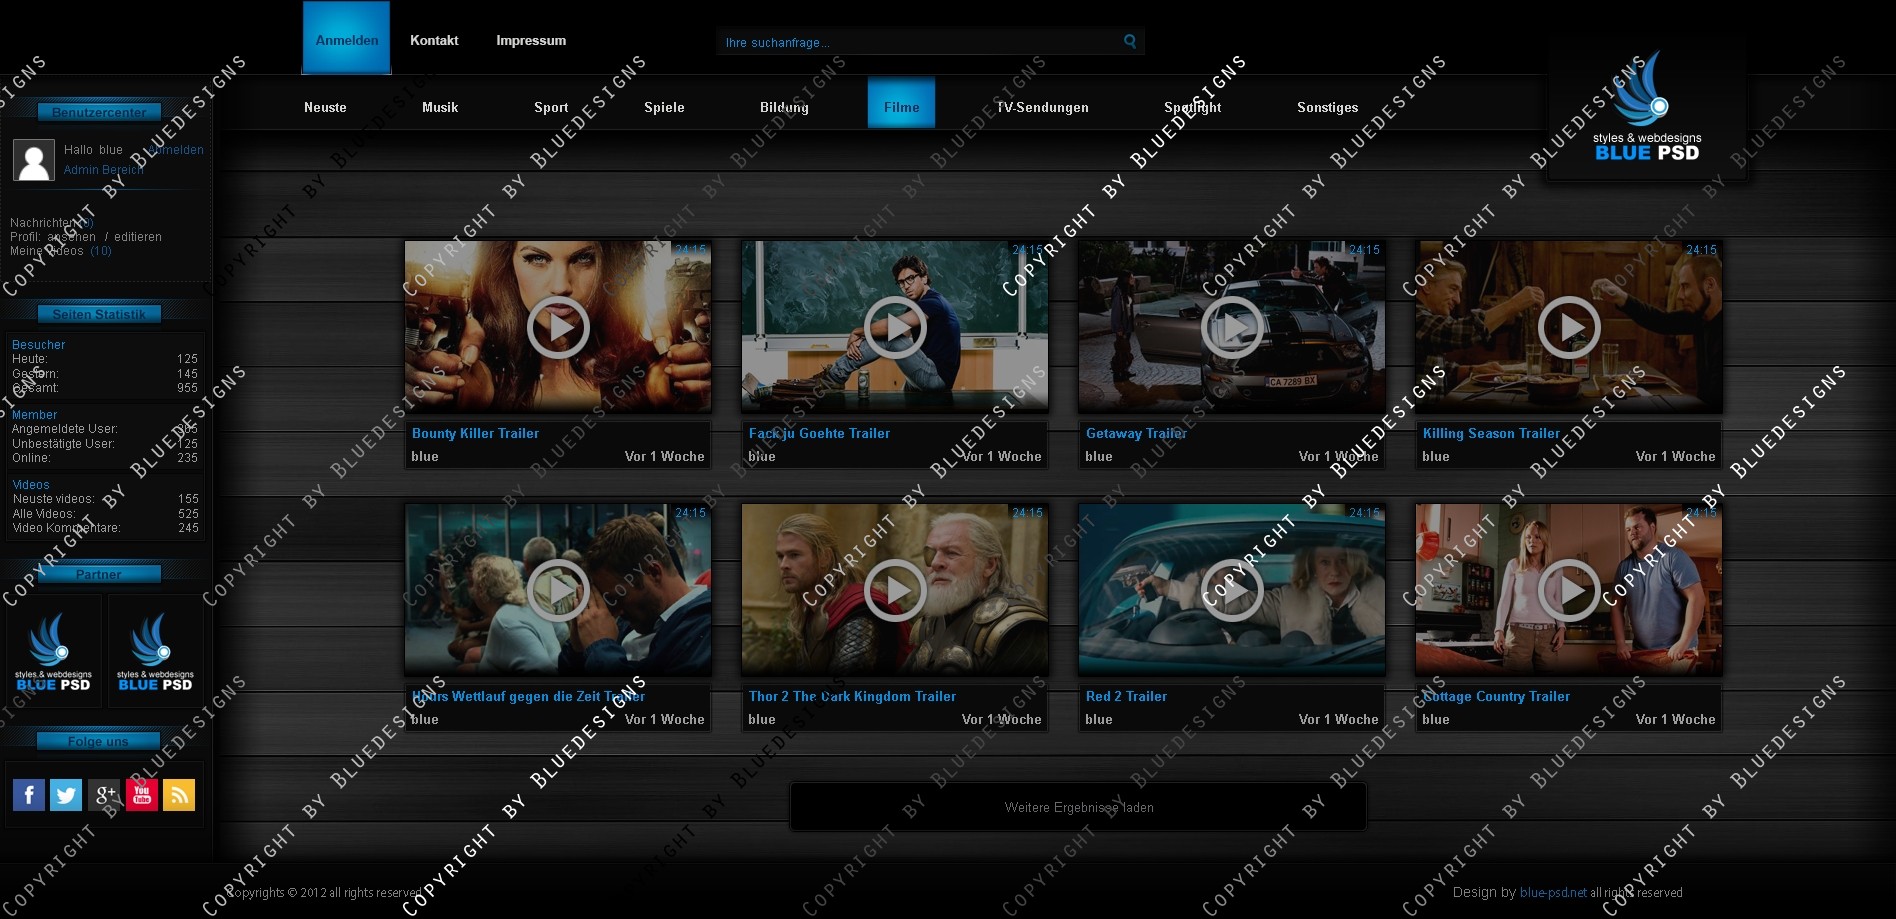Open the Google Plus social icon
This screenshot has height=919, width=1896.
pos(104,795)
